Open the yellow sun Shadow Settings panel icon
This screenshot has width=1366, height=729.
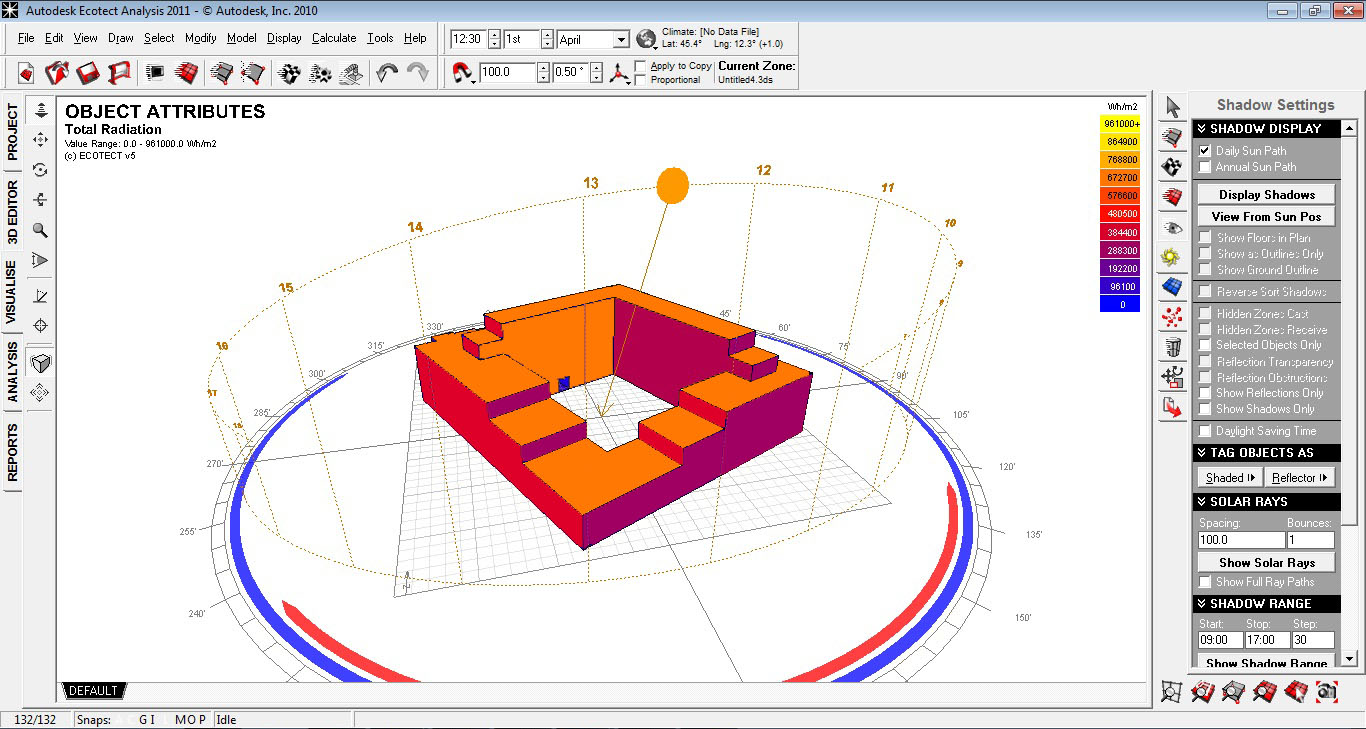[x=1173, y=257]
